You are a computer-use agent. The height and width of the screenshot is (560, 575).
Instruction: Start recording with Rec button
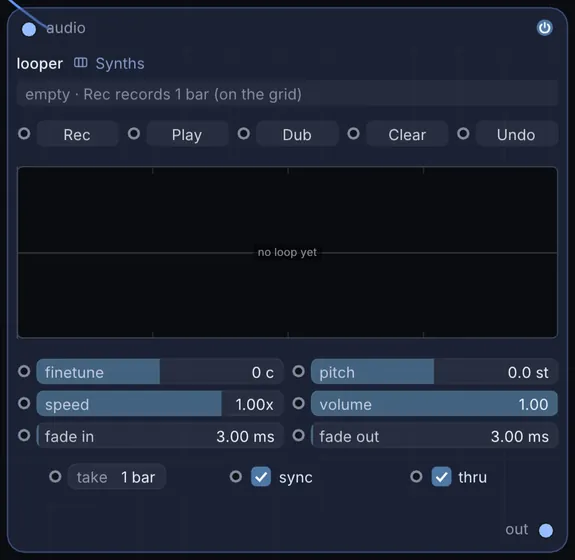point(77,134)
